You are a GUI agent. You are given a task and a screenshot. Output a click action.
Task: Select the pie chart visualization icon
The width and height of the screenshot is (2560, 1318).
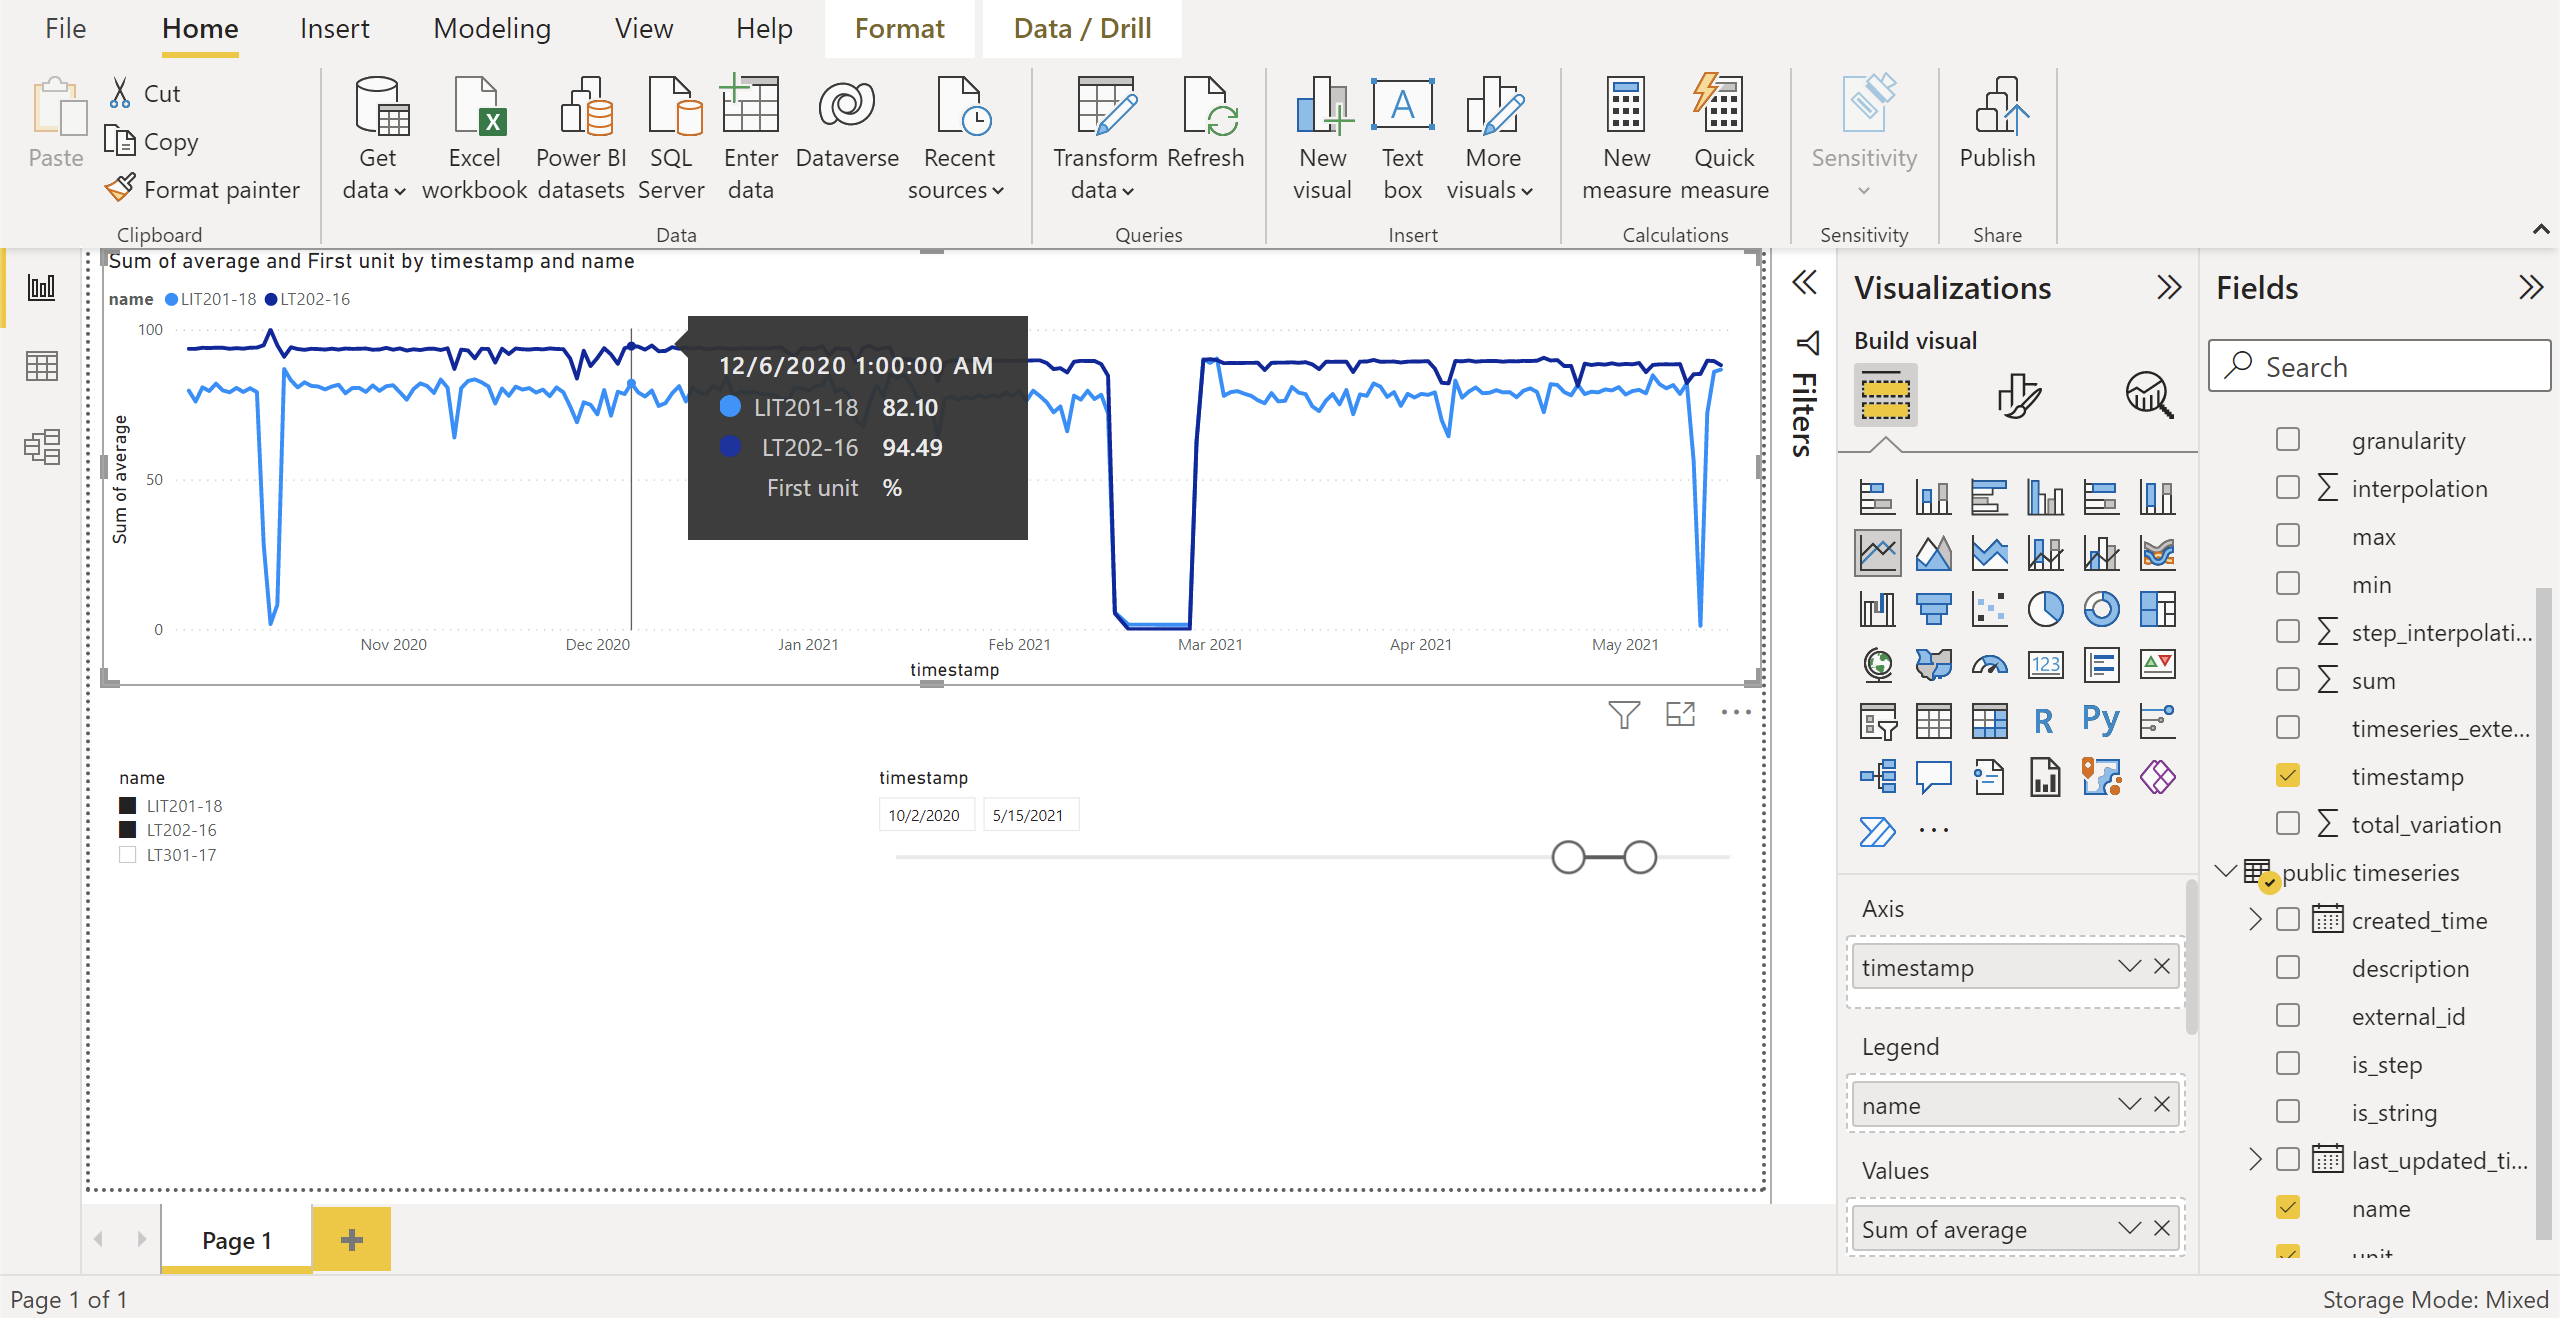tap(2045, 608)
